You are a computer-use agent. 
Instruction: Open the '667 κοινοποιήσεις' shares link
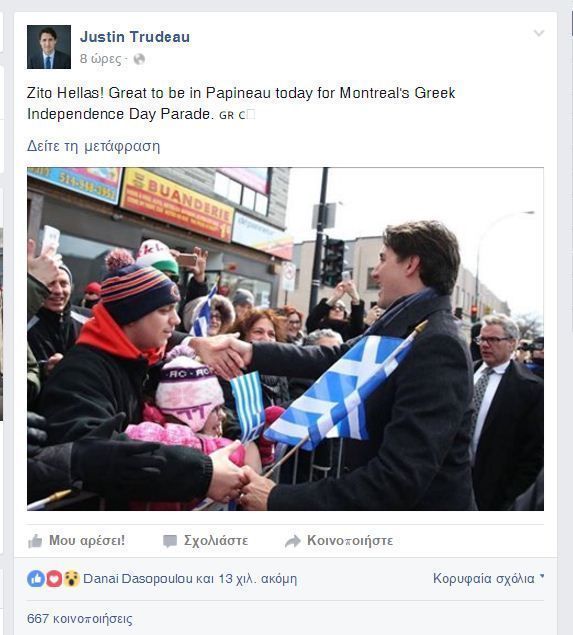(x=80, y=619)
